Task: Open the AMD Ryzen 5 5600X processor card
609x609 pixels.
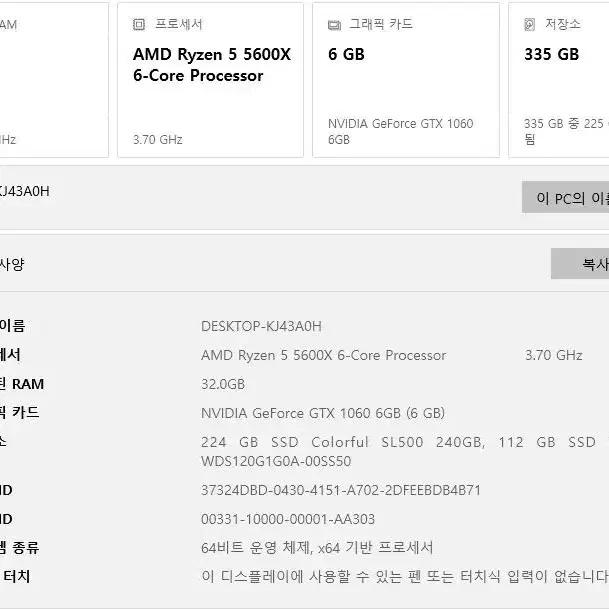Action: tap(211, 80)
